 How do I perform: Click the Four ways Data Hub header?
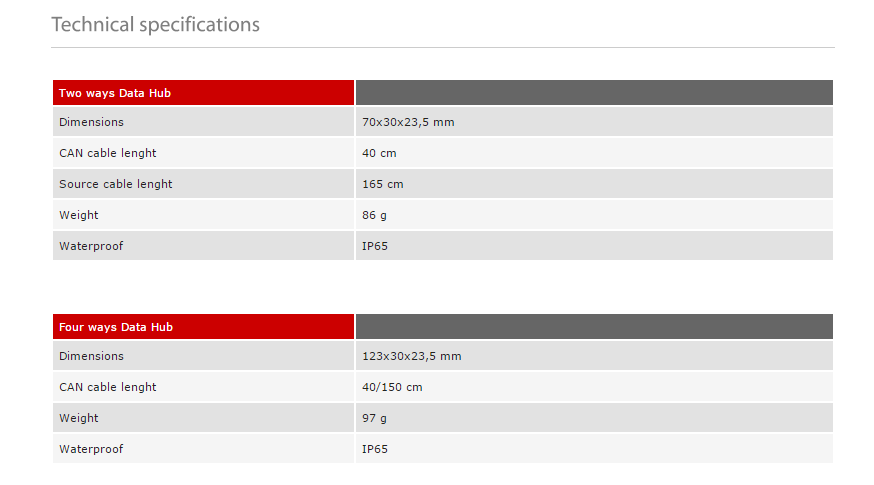115,327
